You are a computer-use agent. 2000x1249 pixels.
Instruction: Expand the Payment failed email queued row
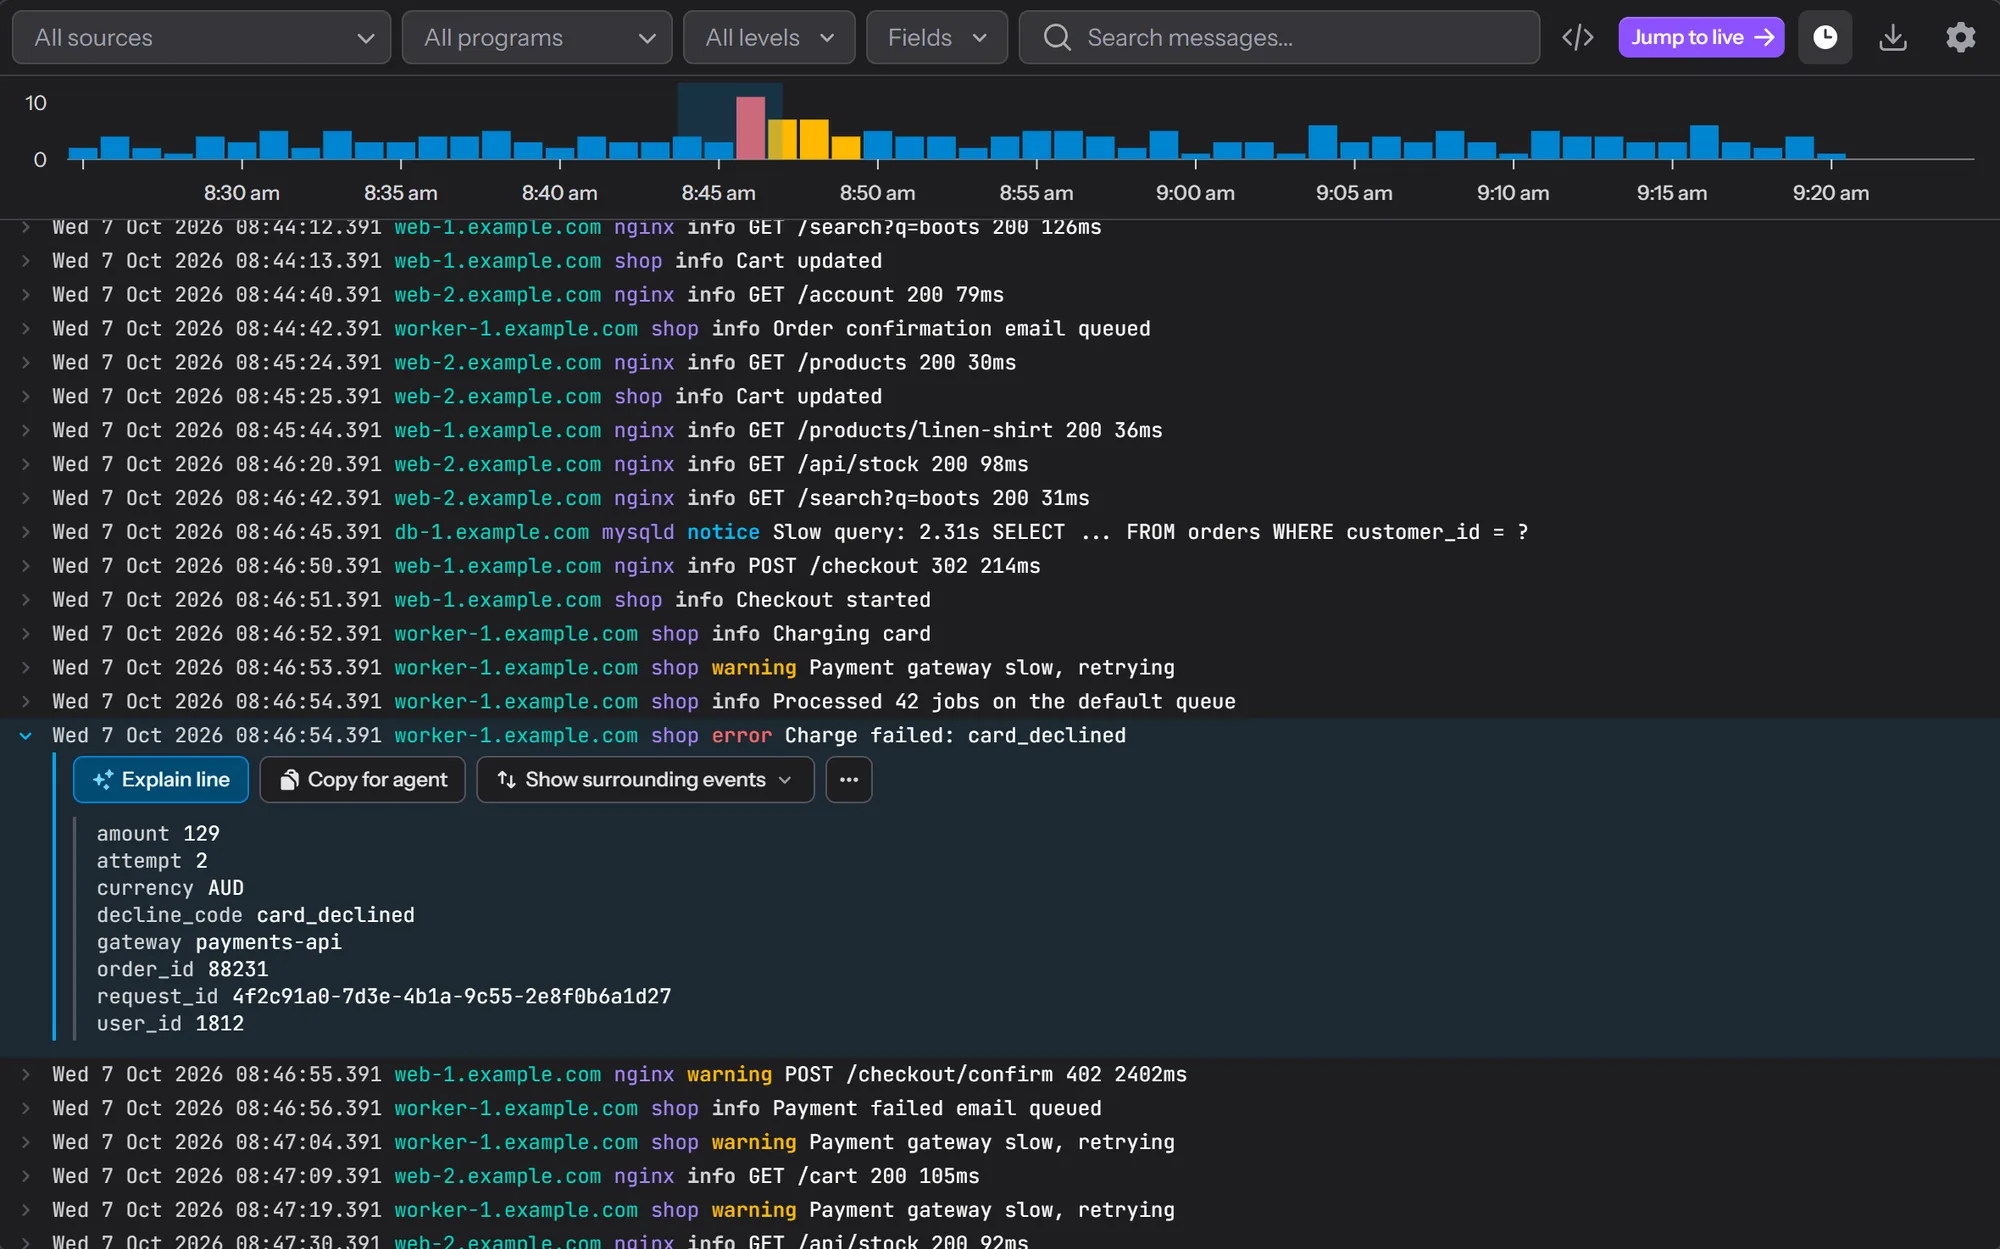26,1109
